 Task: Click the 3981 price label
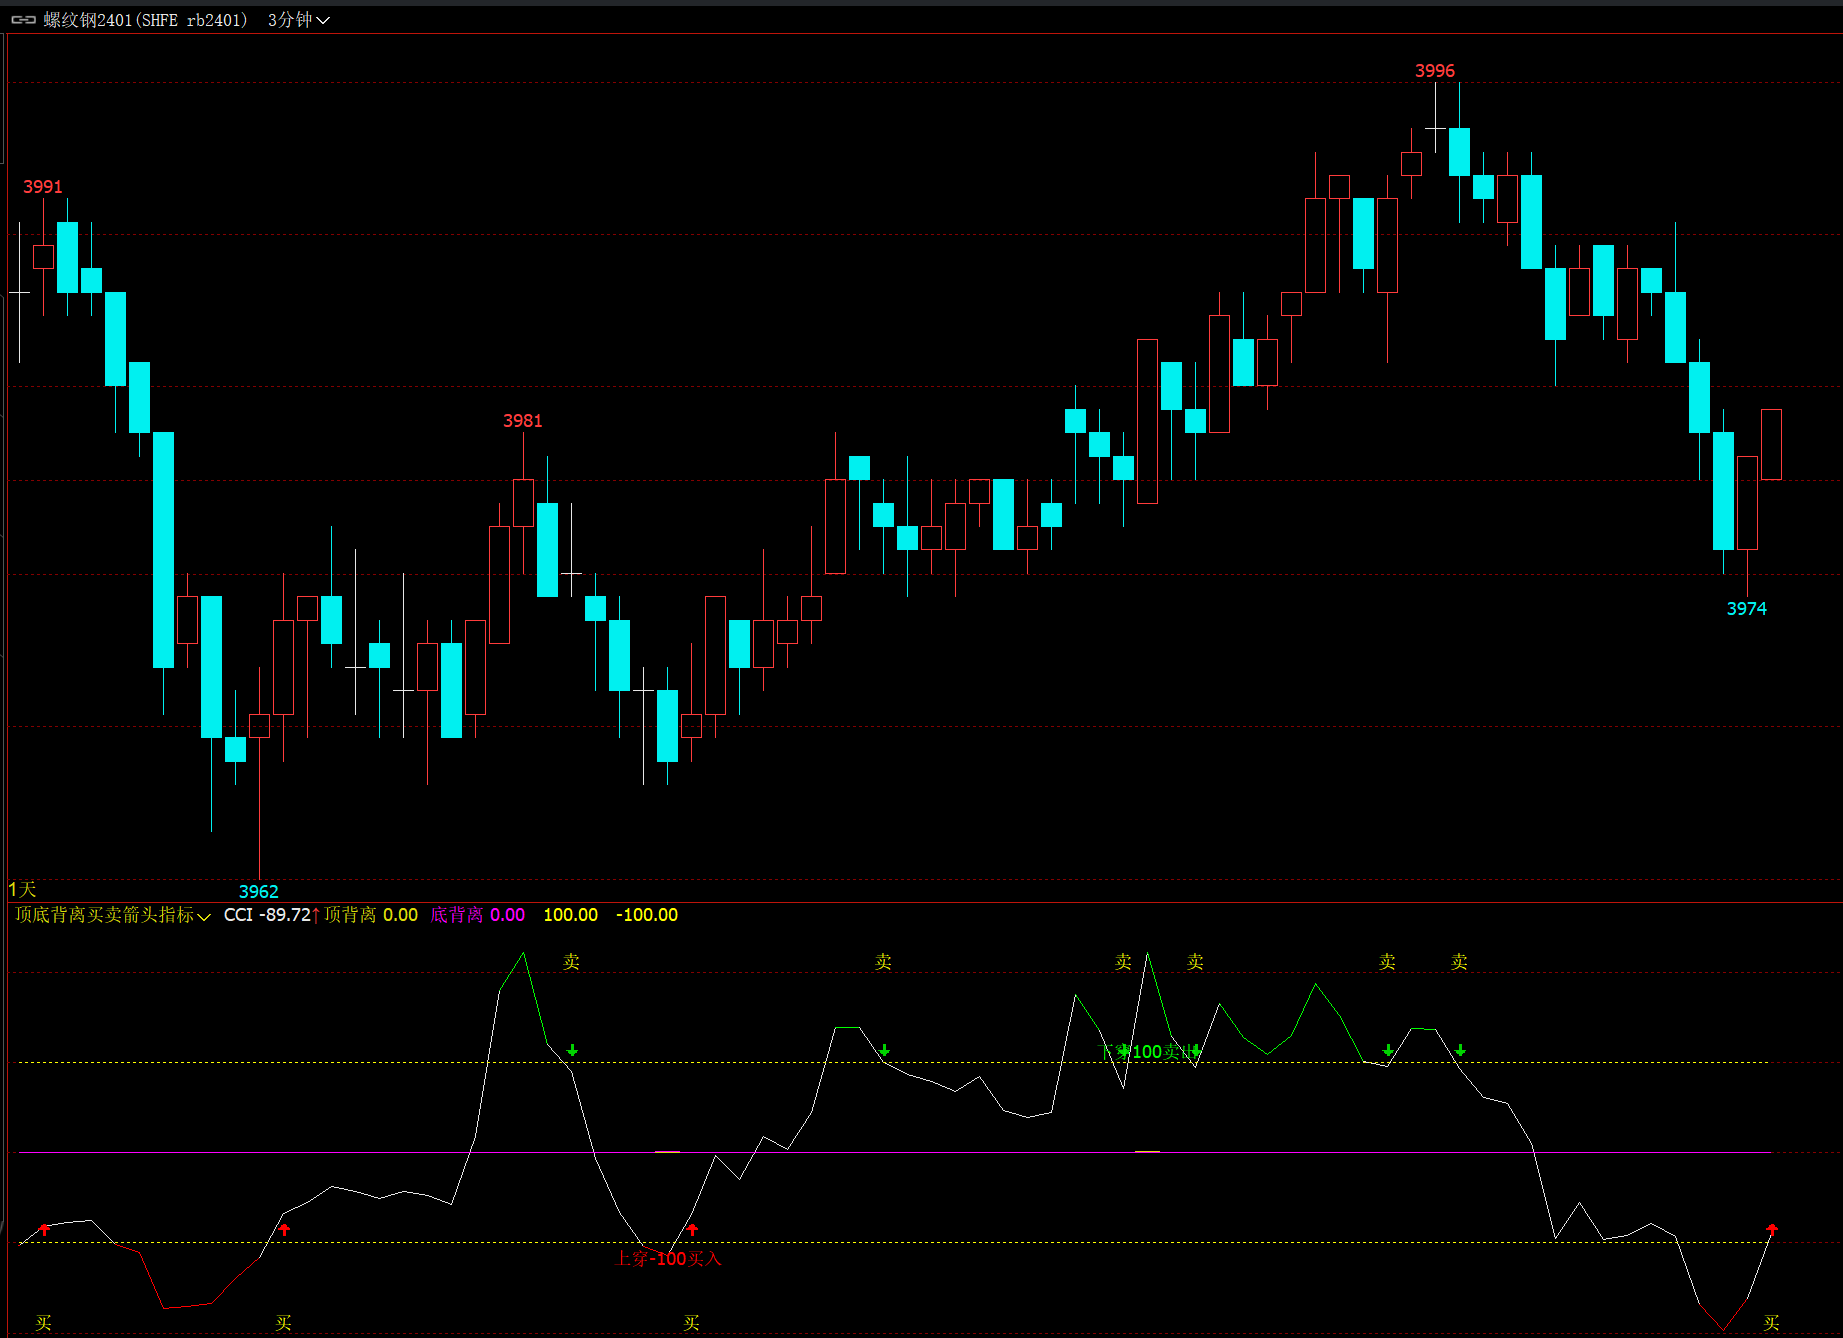pos(523,421)
